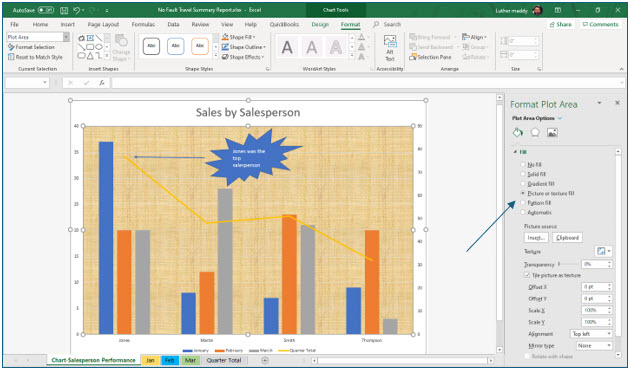Close the Format Plot Area pane

coord(617,103)
